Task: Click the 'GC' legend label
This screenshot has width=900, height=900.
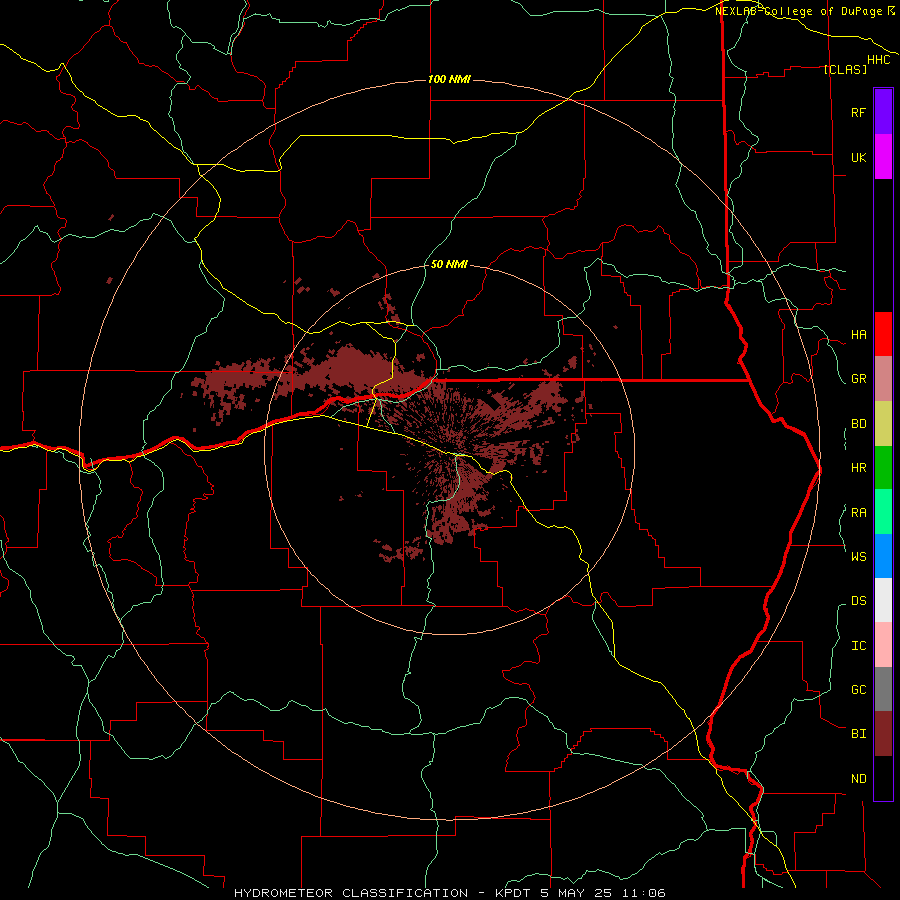Action: 858,689
